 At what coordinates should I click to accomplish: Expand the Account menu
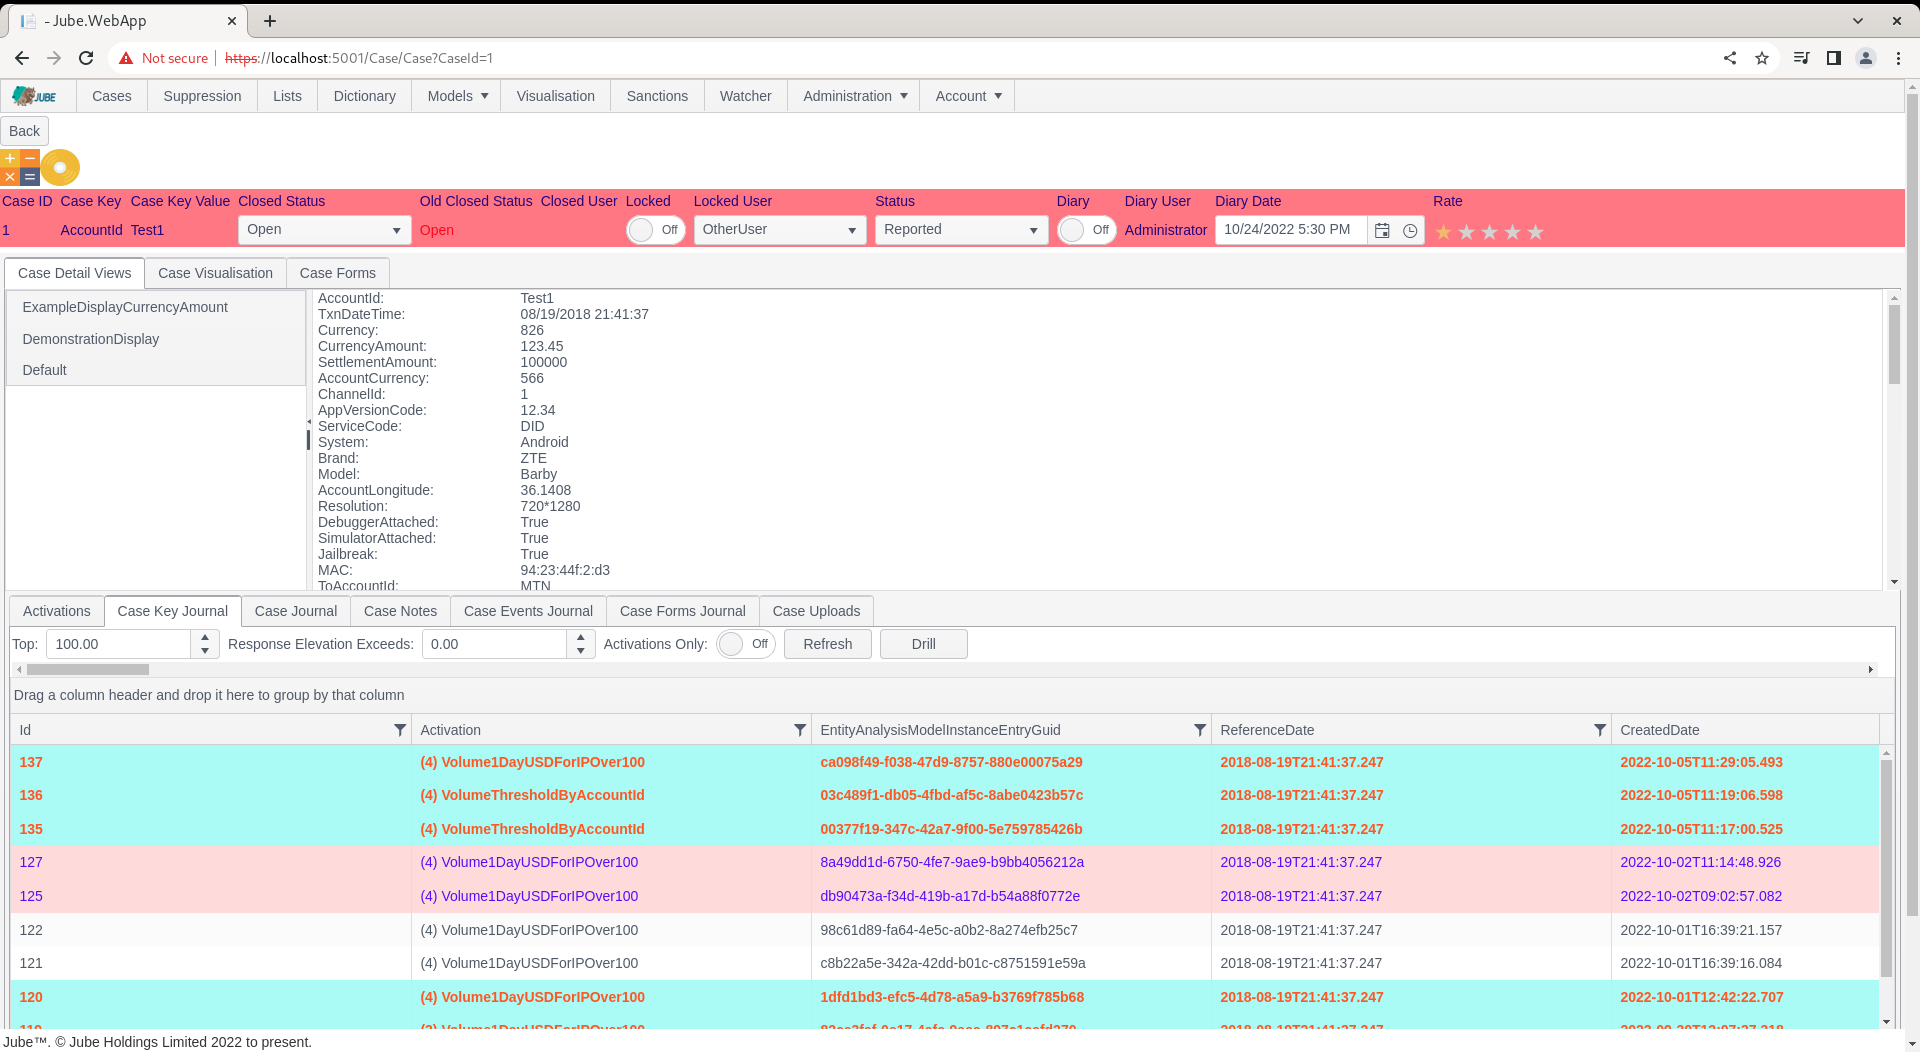point(968,96)
